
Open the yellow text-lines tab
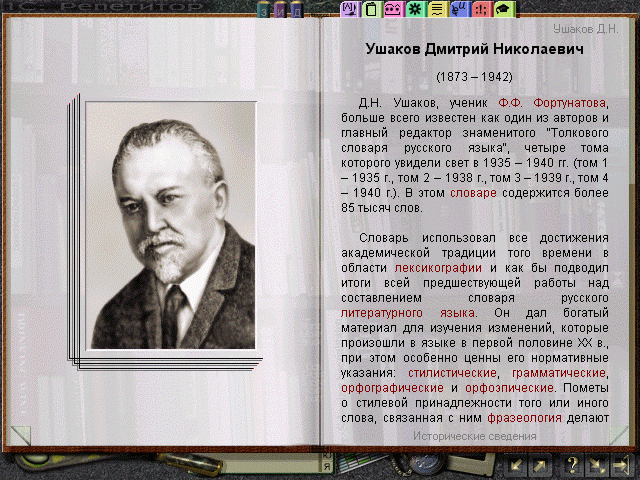tap(437, 9)
